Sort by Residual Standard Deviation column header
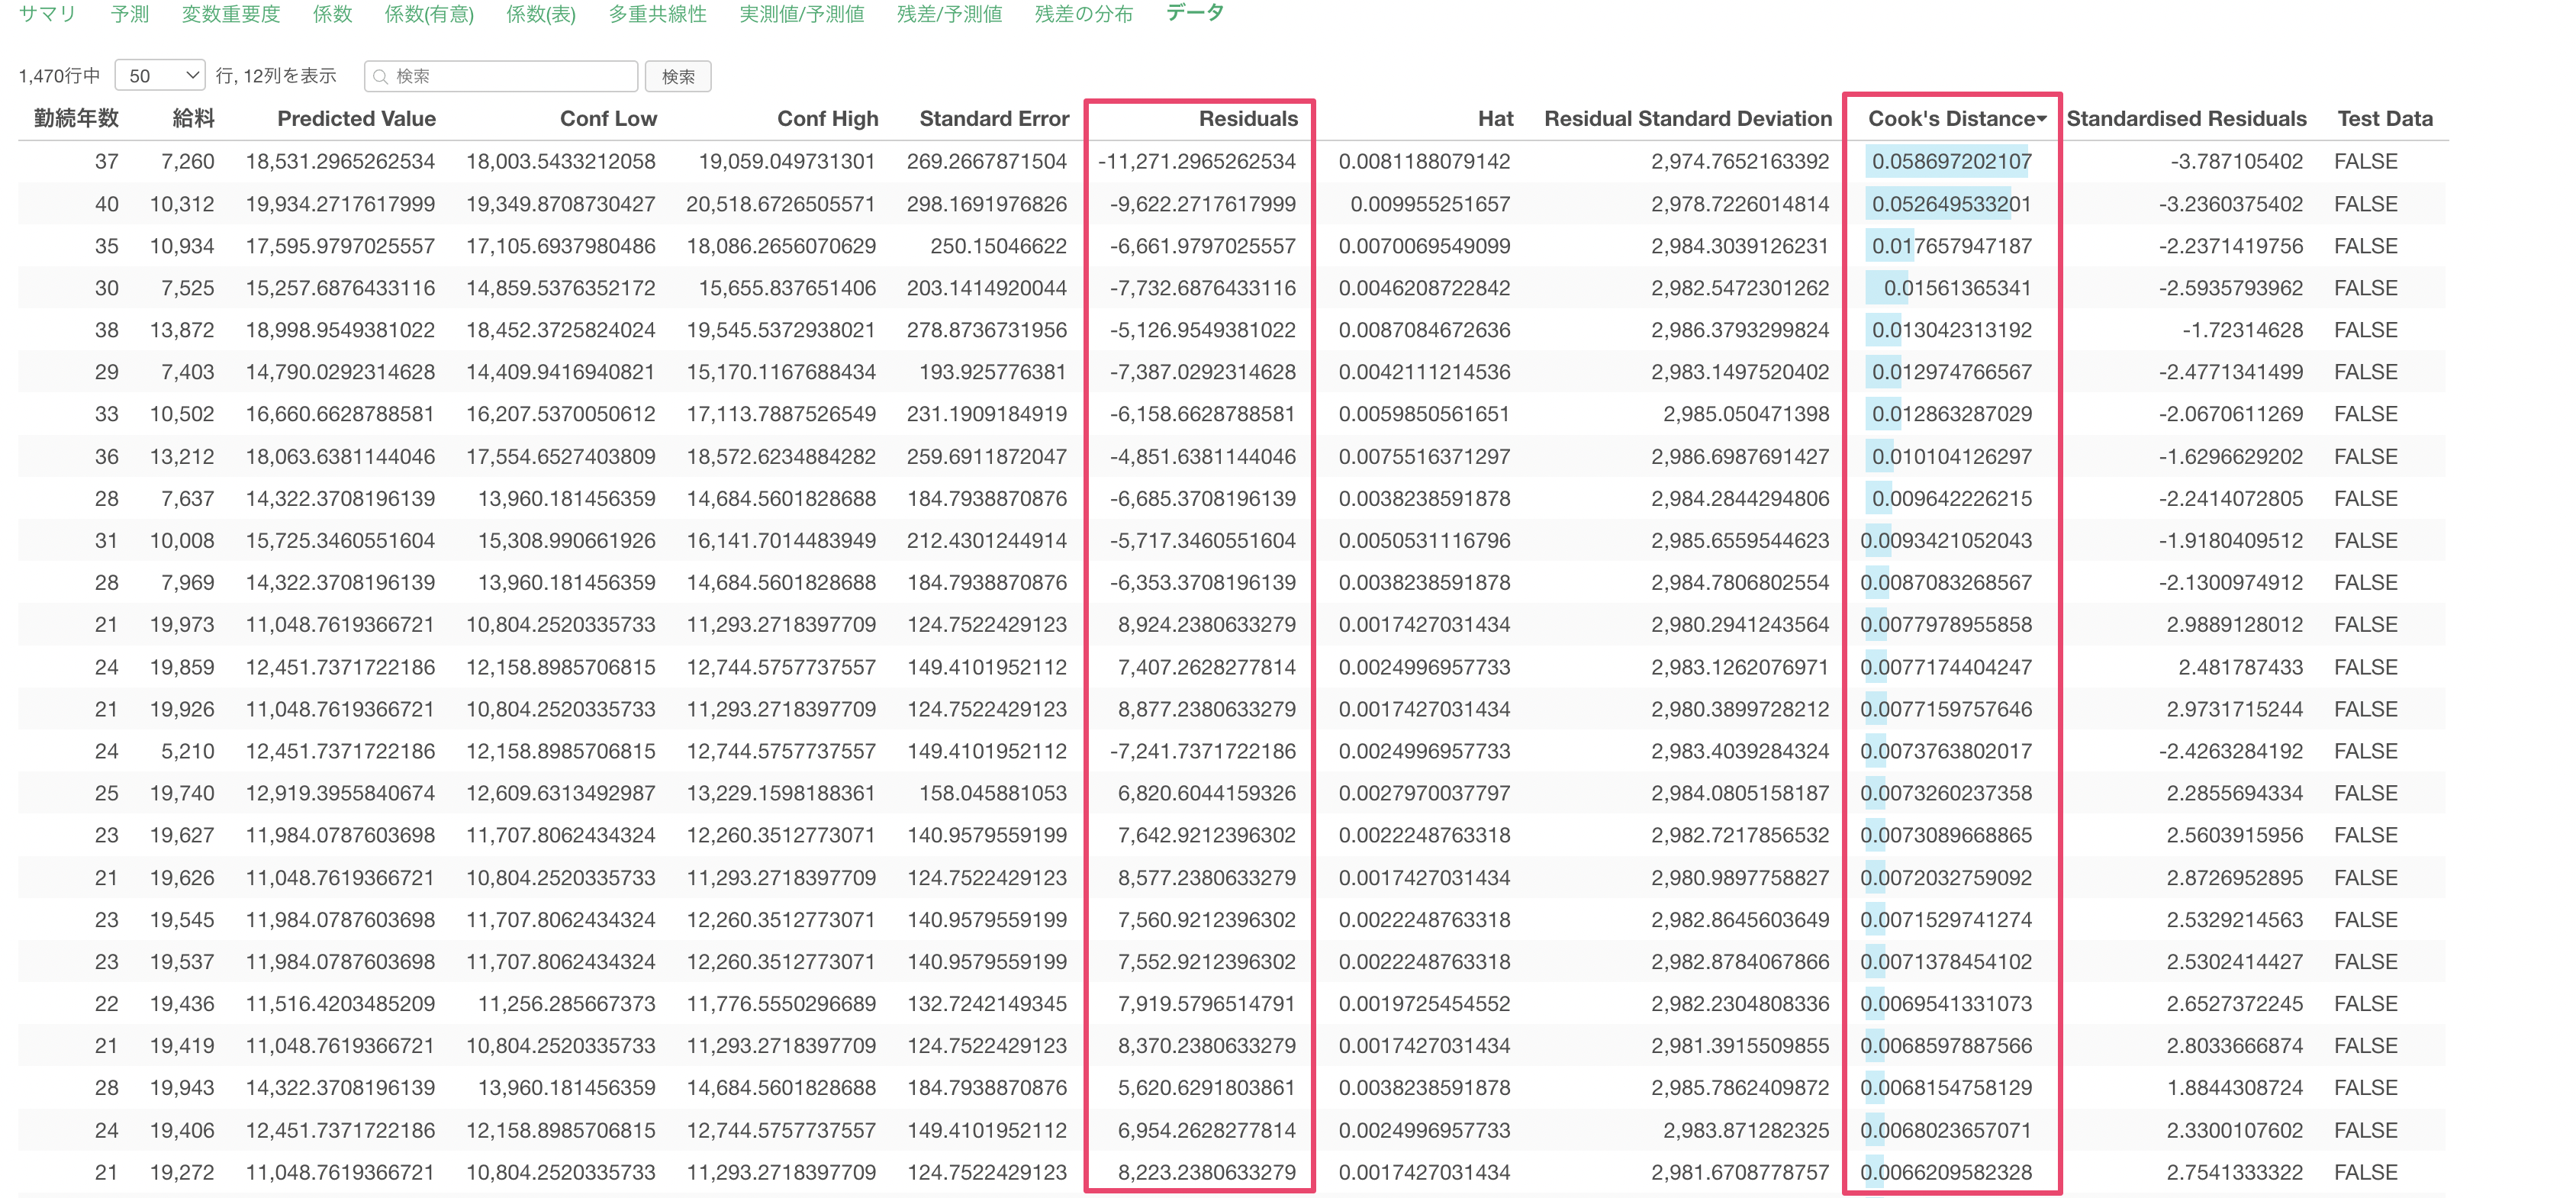Image resolution: width=2576 pixels, height=1198 pixels. point(1688,118)
